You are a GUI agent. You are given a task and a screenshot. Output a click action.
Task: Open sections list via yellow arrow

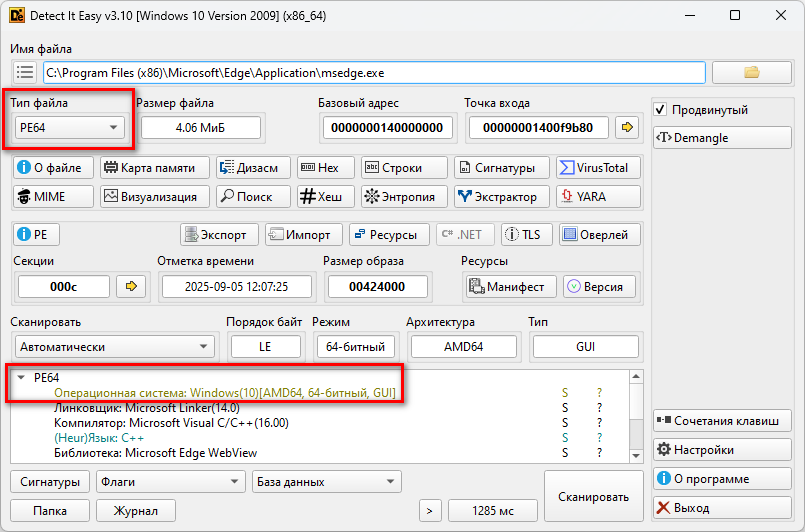(131, 286)
